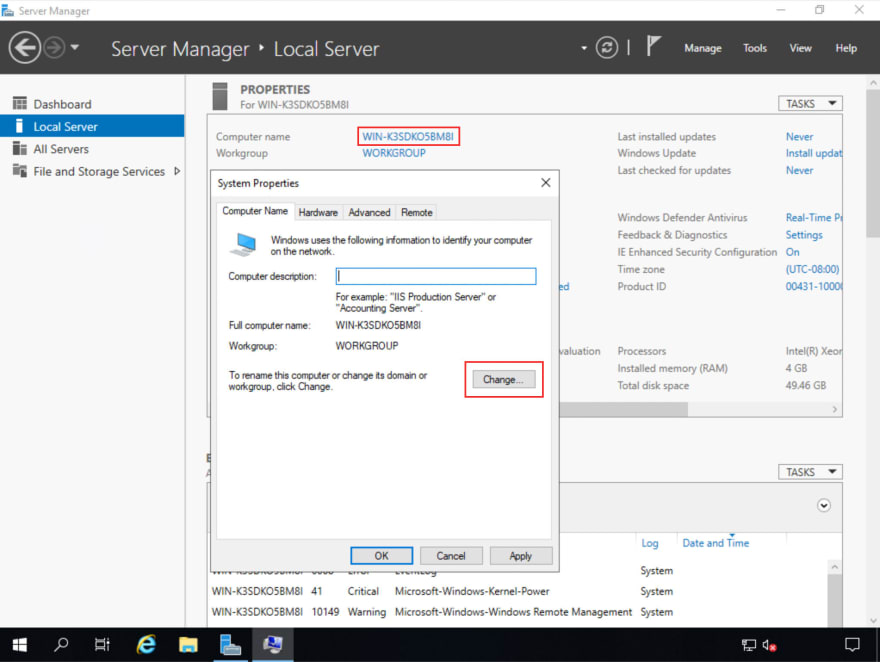Open File Explorer from taskbar
This screenshot has height=662, width=880.
pyautogui.click(x=188, y=645)
